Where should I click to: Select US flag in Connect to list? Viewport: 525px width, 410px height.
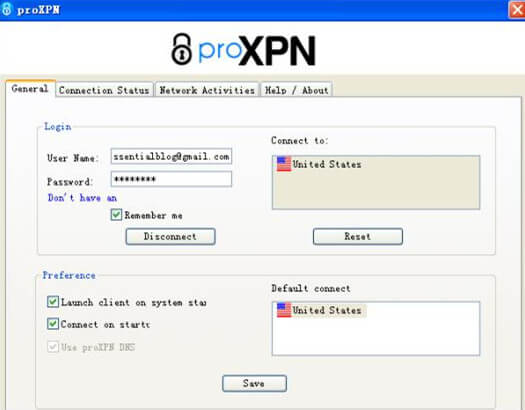coord(284,164)
